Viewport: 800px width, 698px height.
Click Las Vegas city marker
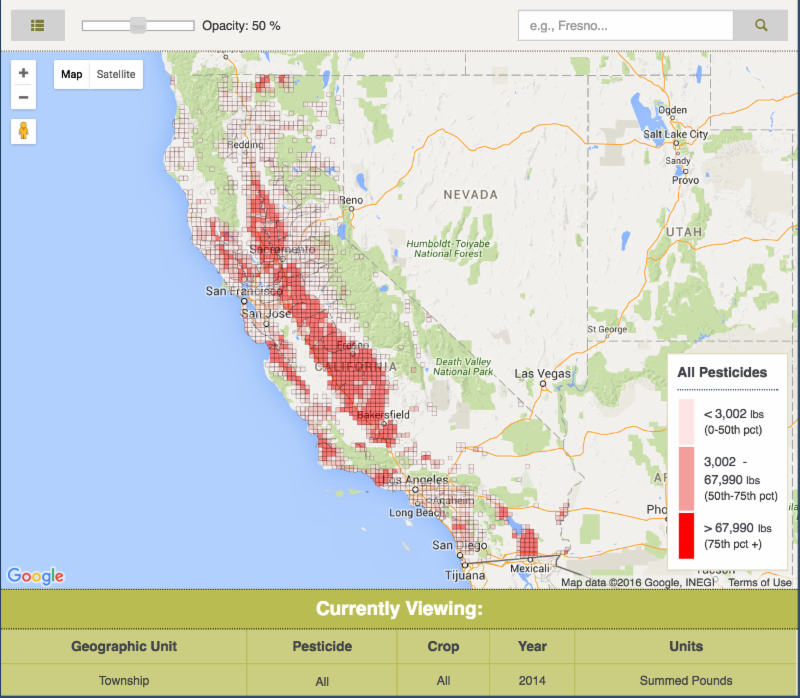(543, 382)
